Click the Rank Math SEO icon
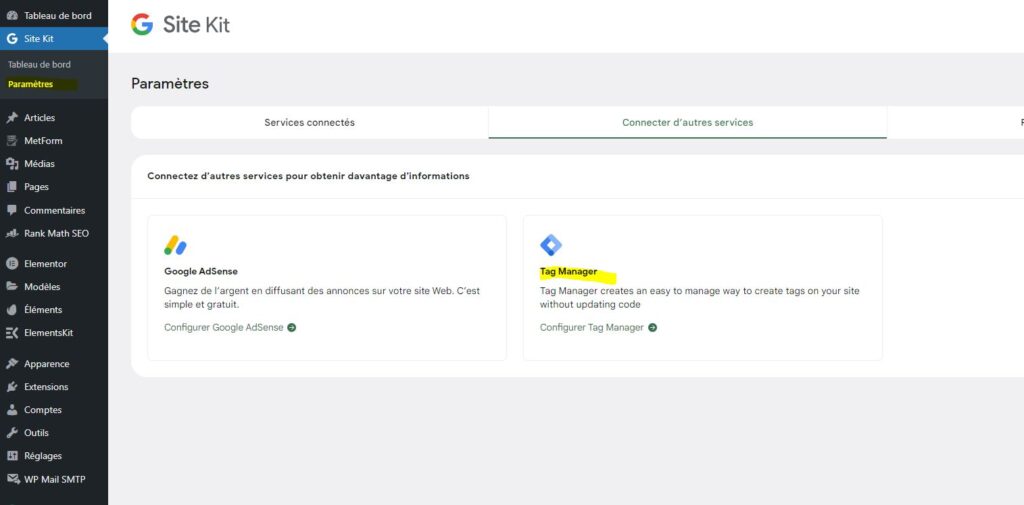The height and width of the screenshot is (505, 1024). click(x=12, y=233)
